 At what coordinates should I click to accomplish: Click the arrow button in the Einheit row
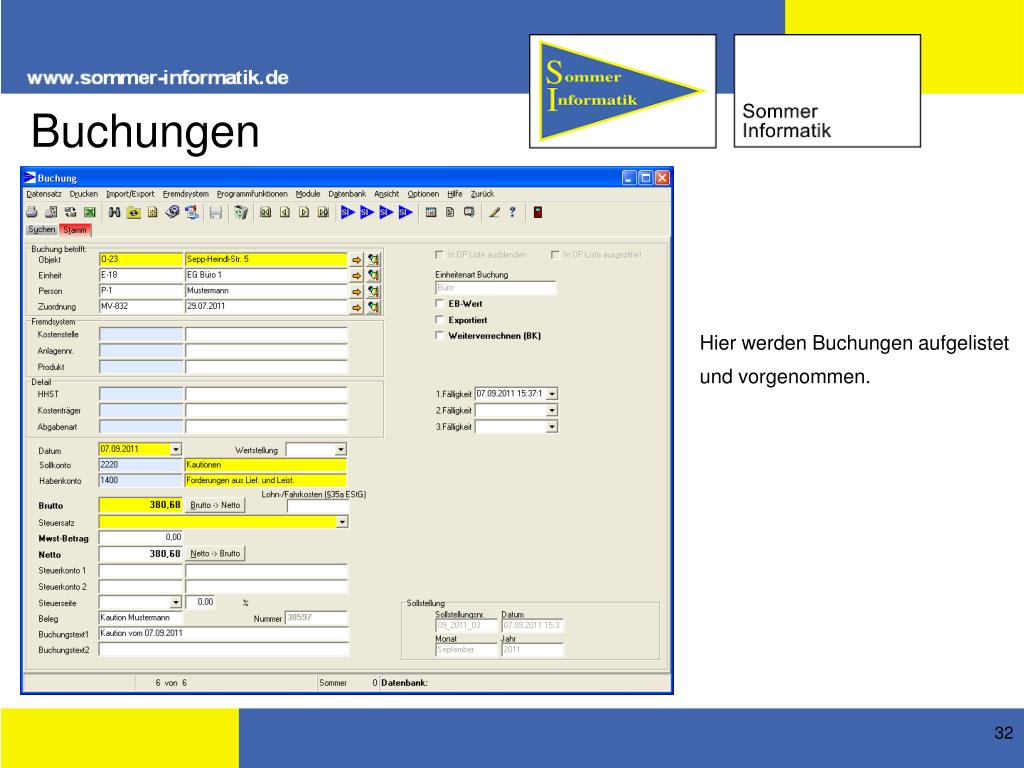tap(357, 276)
